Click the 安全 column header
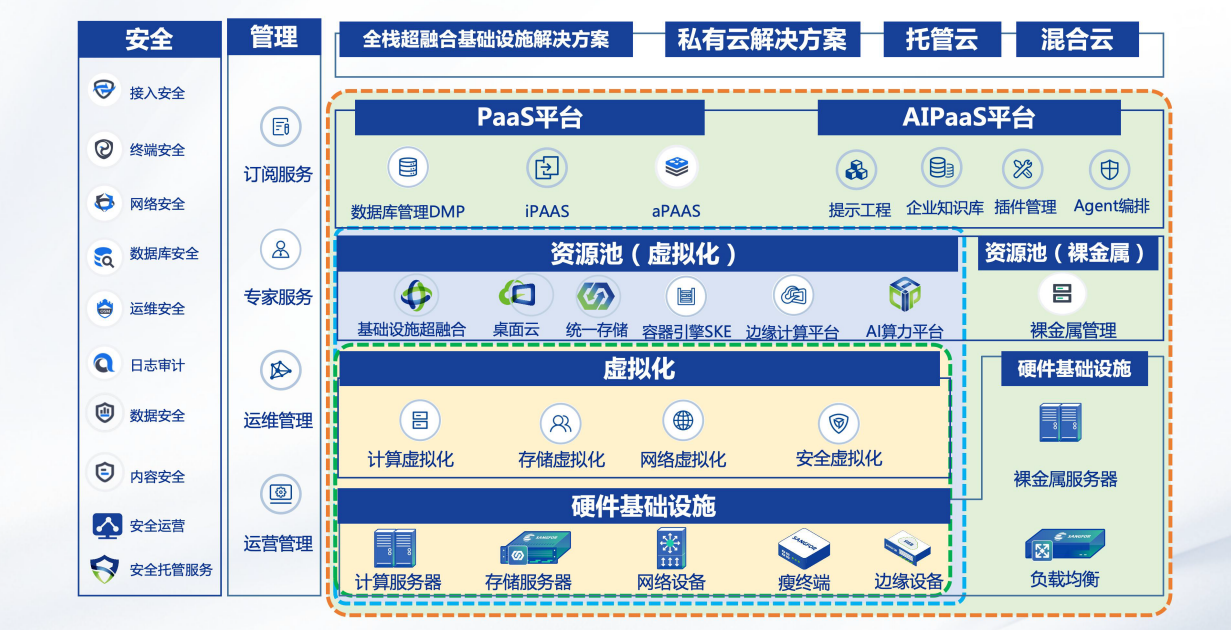The width and height of the screenshot is (1231, 630). [x=149, y=38]
